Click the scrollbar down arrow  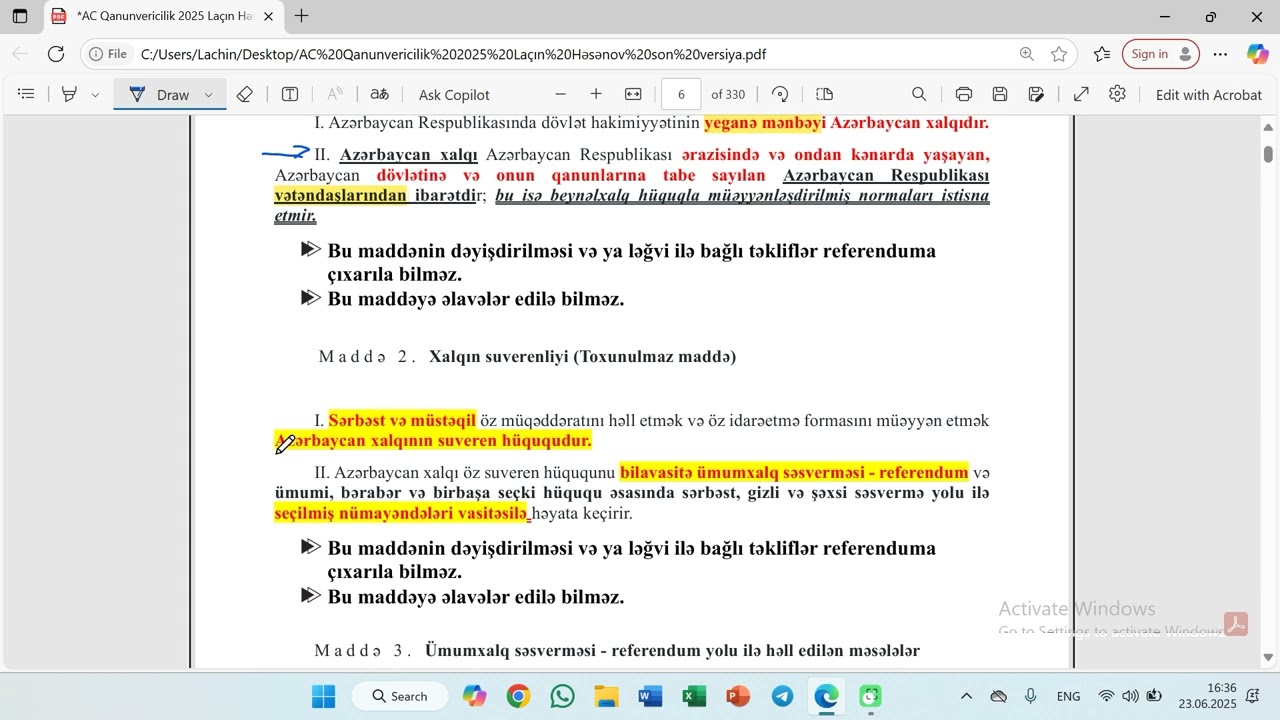[x=1269, y=657]
